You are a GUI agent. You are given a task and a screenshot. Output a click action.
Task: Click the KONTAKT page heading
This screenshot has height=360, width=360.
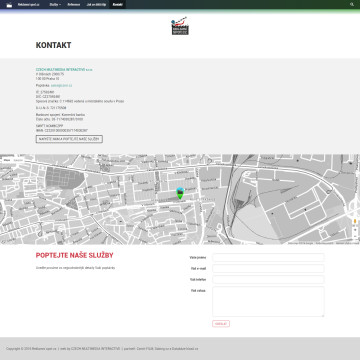coord(53,45)
